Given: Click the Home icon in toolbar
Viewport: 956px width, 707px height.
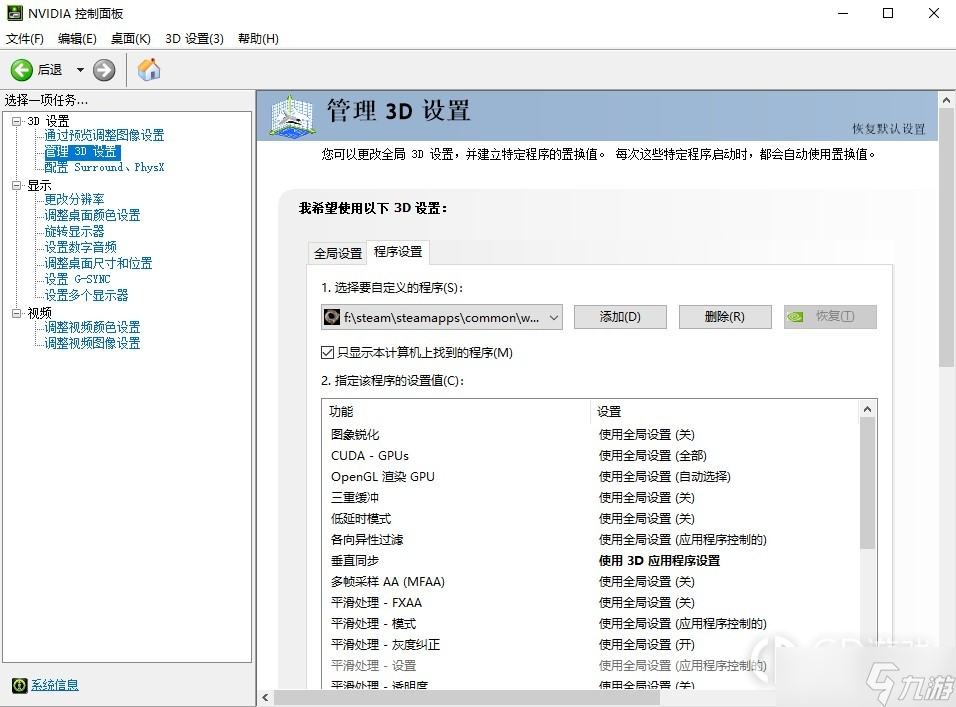Looking at the screenshot, I should pos(149,70).
